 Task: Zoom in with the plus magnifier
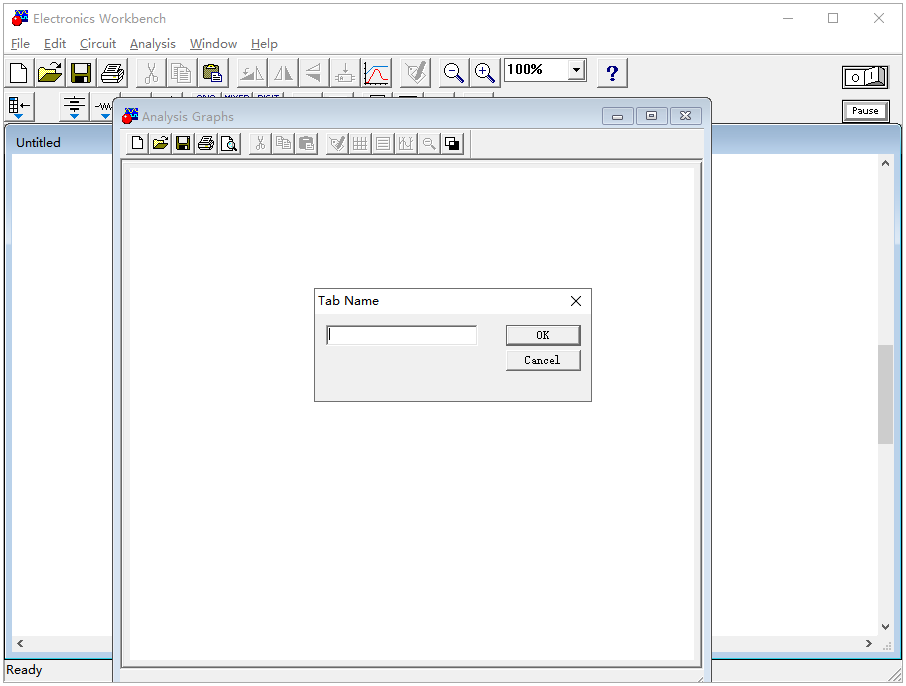485,73
